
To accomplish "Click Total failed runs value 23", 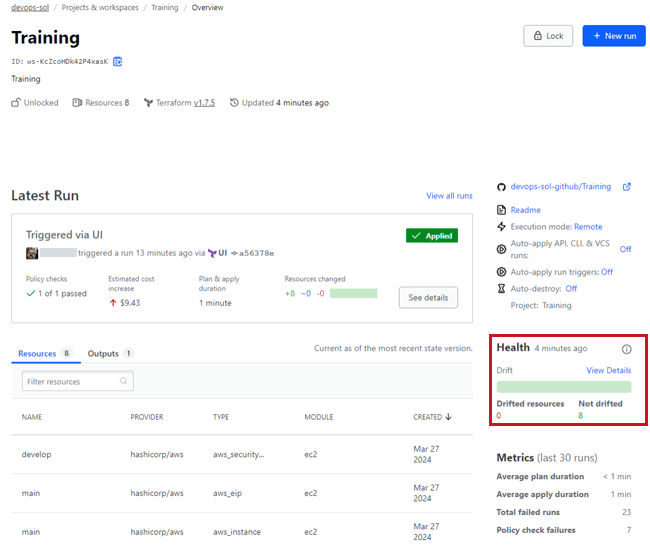I will click(x=626, y=512).
